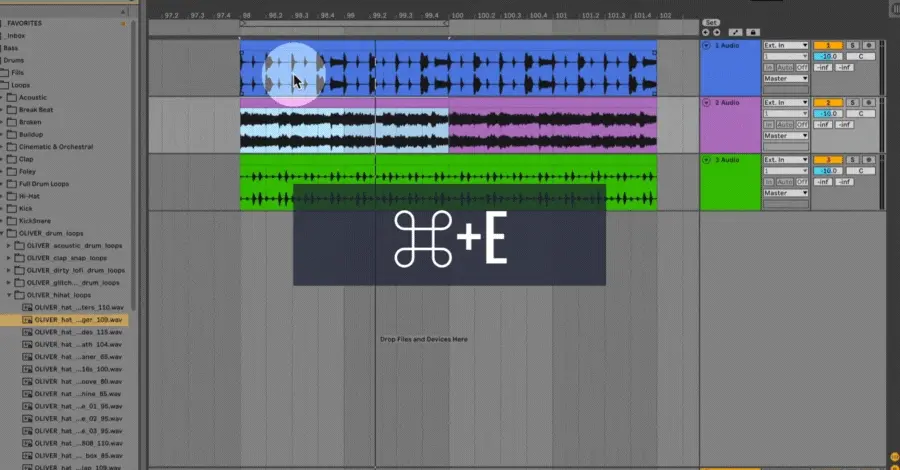This screenshot has height=470, width=900.
Task: Collapse the 1 Audio track unfold arrow
Action: tap(707, 45)
